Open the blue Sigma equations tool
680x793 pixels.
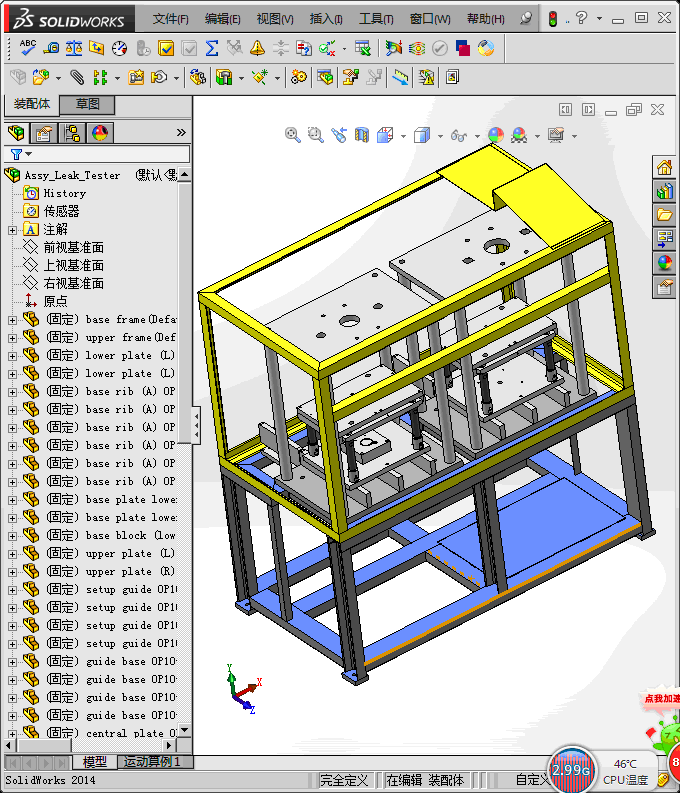click(x=212, y=48)
